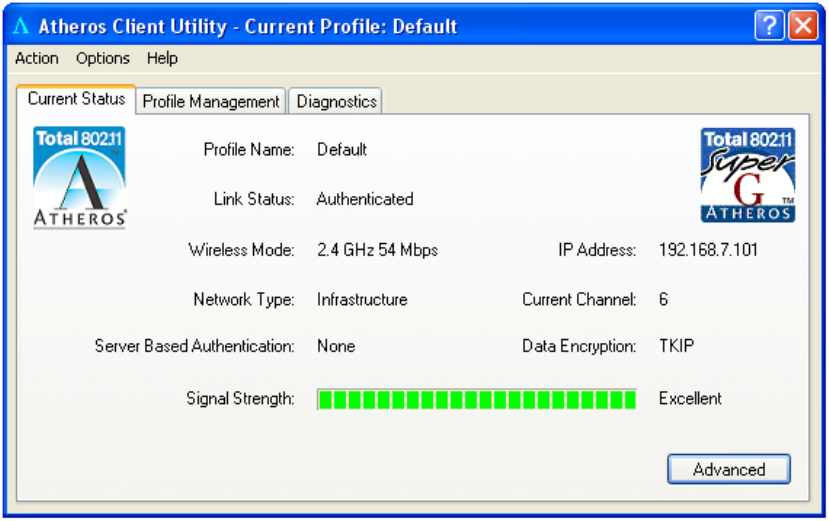Click the 2.4 GHz 54 Mbps value
The image size is (829, 521).
click(x=377, y=250)
